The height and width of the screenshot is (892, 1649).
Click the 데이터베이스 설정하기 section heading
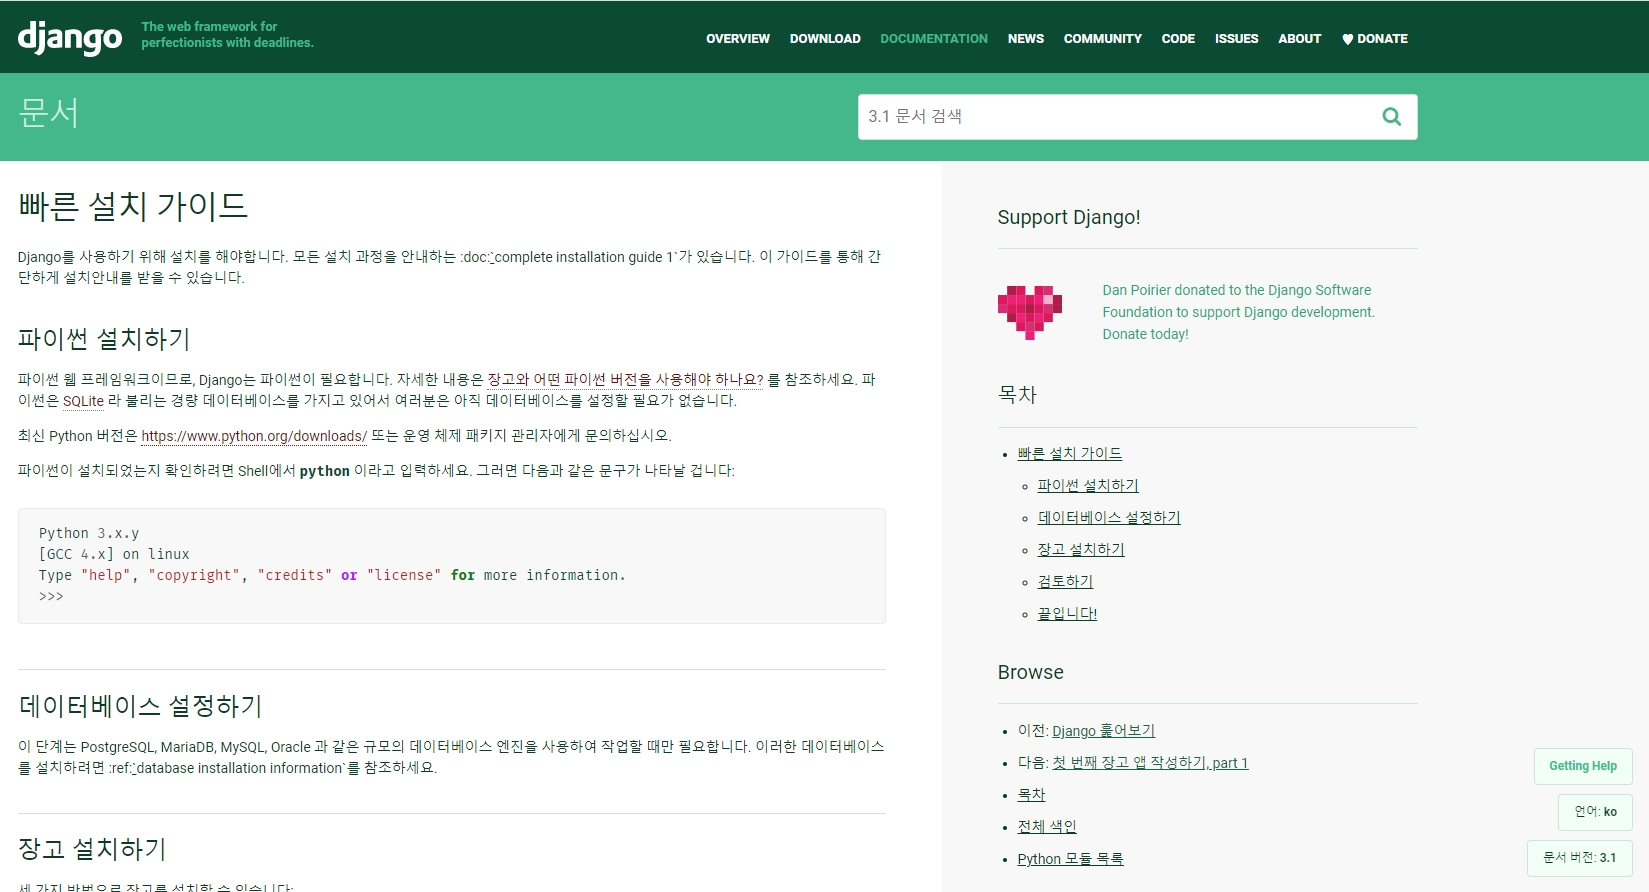[140, 706]
